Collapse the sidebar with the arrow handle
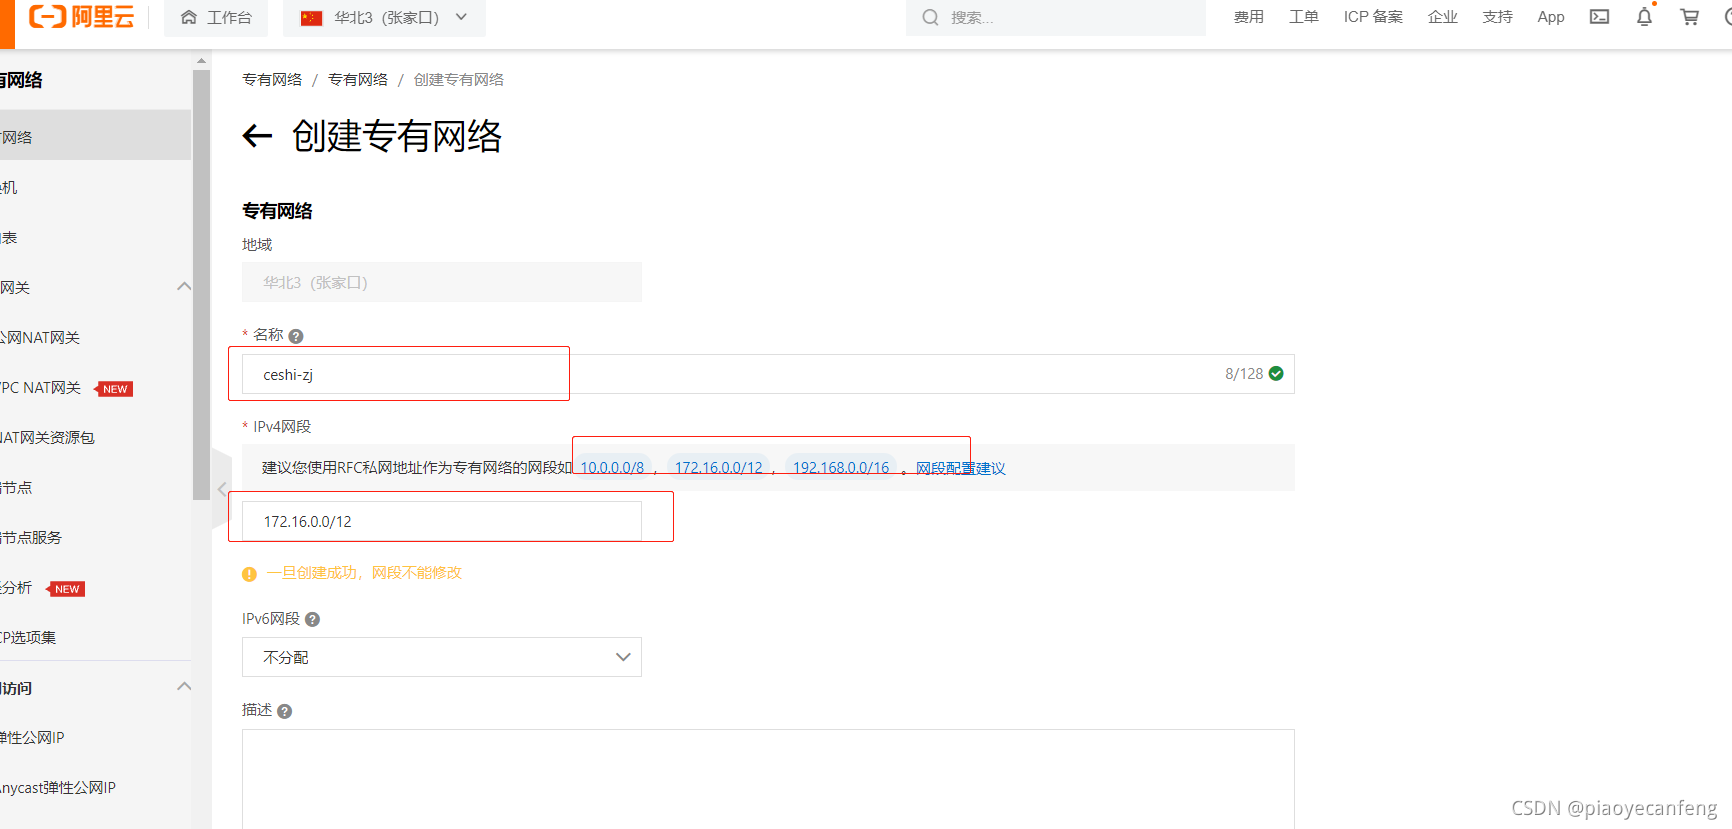 [x=221, y=489]
